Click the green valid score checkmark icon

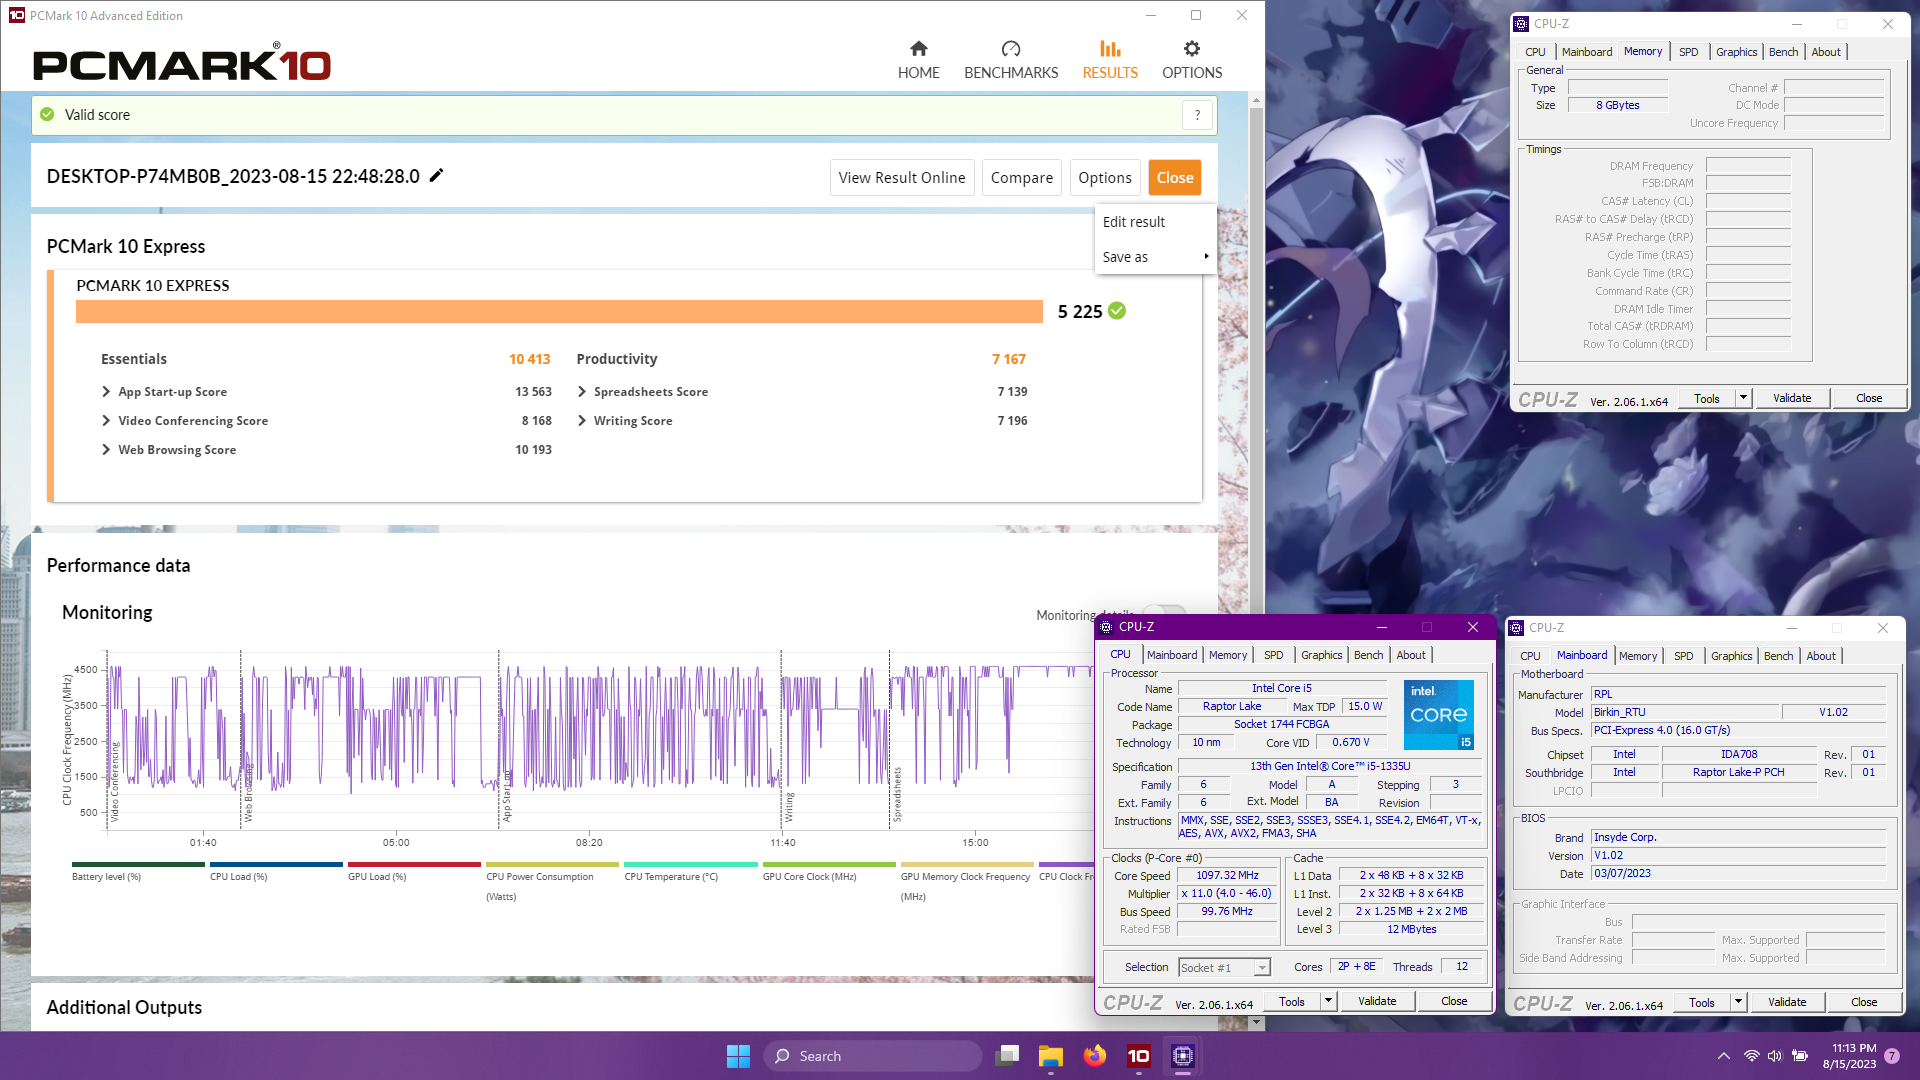click(x=47, y=115)
